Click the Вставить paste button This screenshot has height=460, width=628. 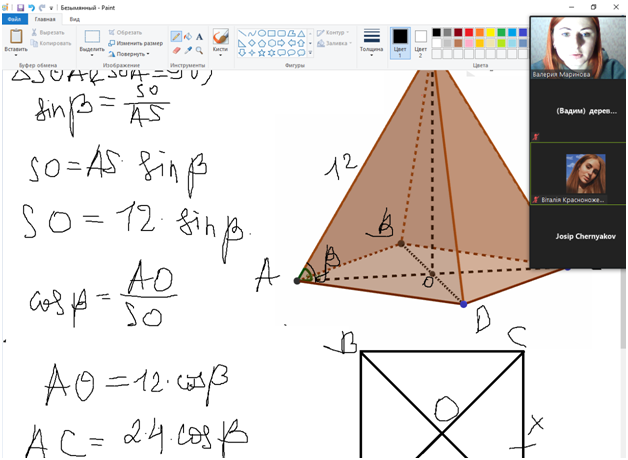click(15, 42)
